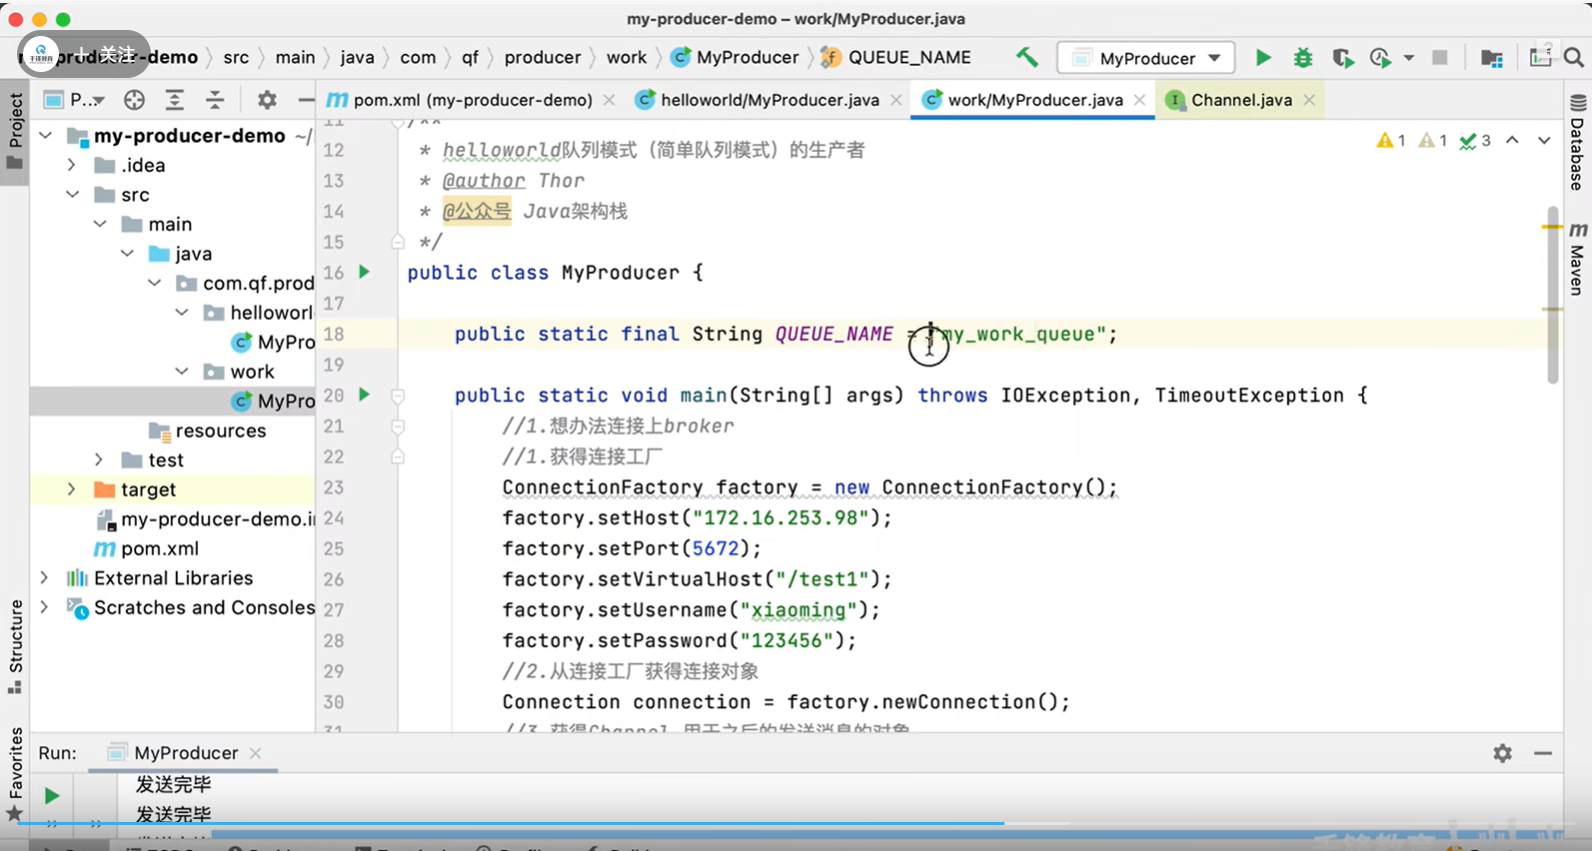1592x851 pixels.
Task: Open Project Structure icon in toolbar
Action: pos(1492,58)
